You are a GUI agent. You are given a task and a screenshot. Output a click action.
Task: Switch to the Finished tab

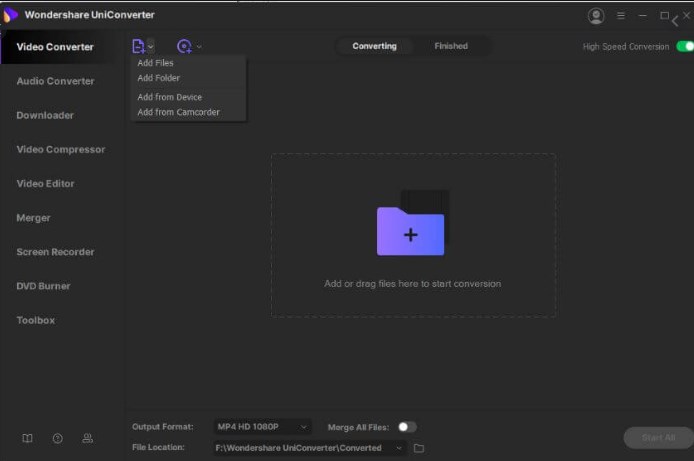point(451,46)
